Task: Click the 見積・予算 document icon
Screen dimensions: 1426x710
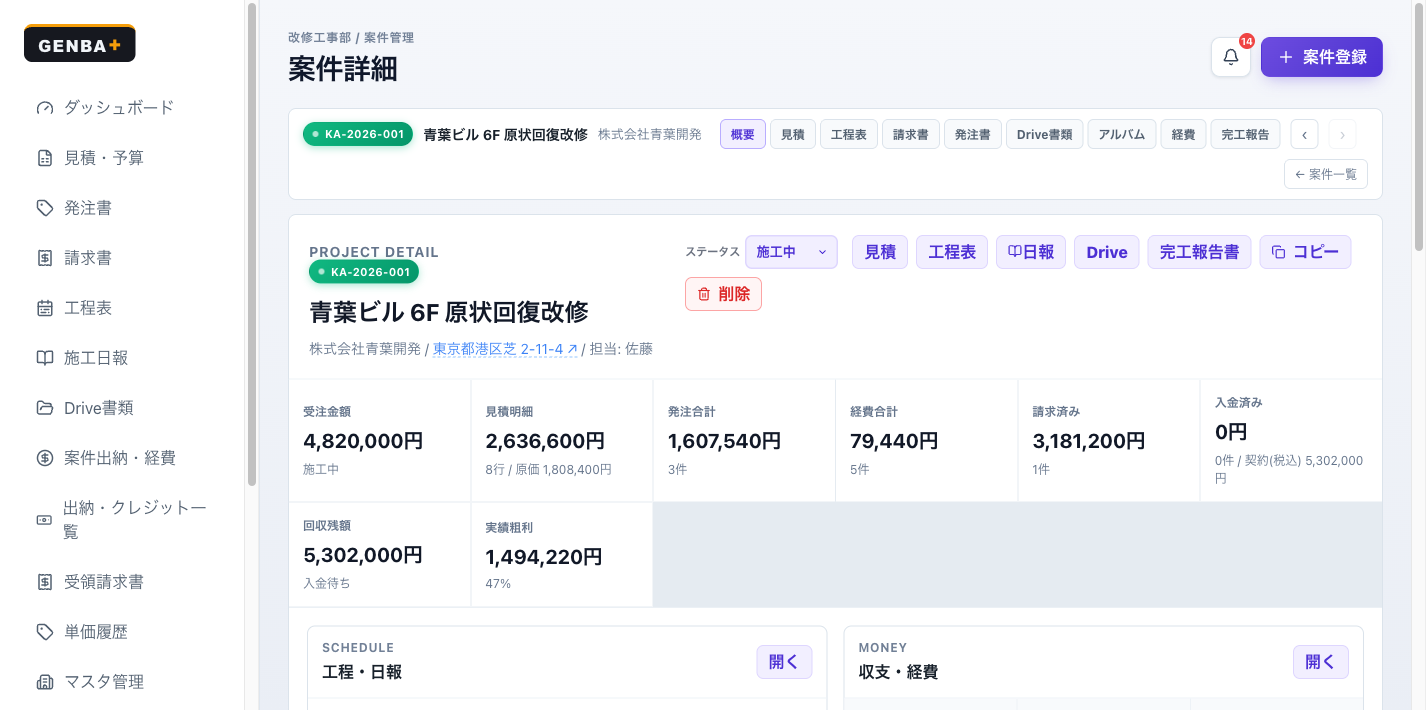Action: pyautogui.click(x=44, y=158)
